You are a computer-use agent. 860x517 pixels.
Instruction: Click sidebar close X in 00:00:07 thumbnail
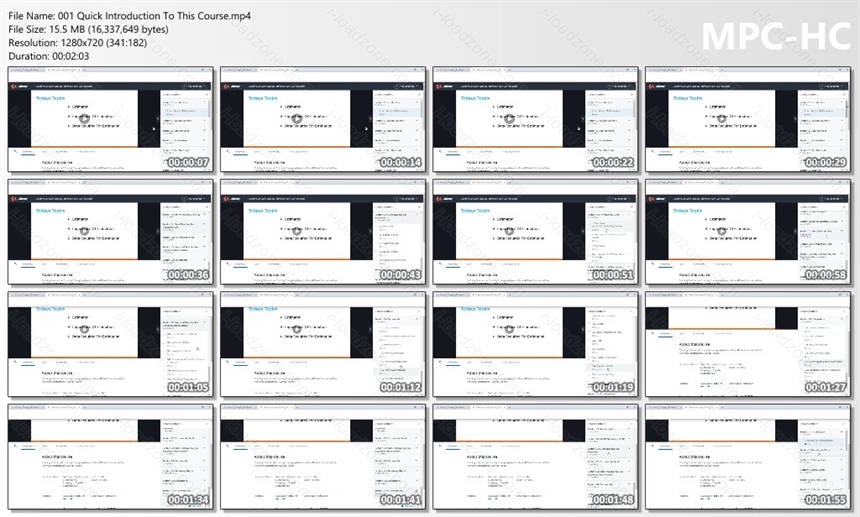(208, 94)
